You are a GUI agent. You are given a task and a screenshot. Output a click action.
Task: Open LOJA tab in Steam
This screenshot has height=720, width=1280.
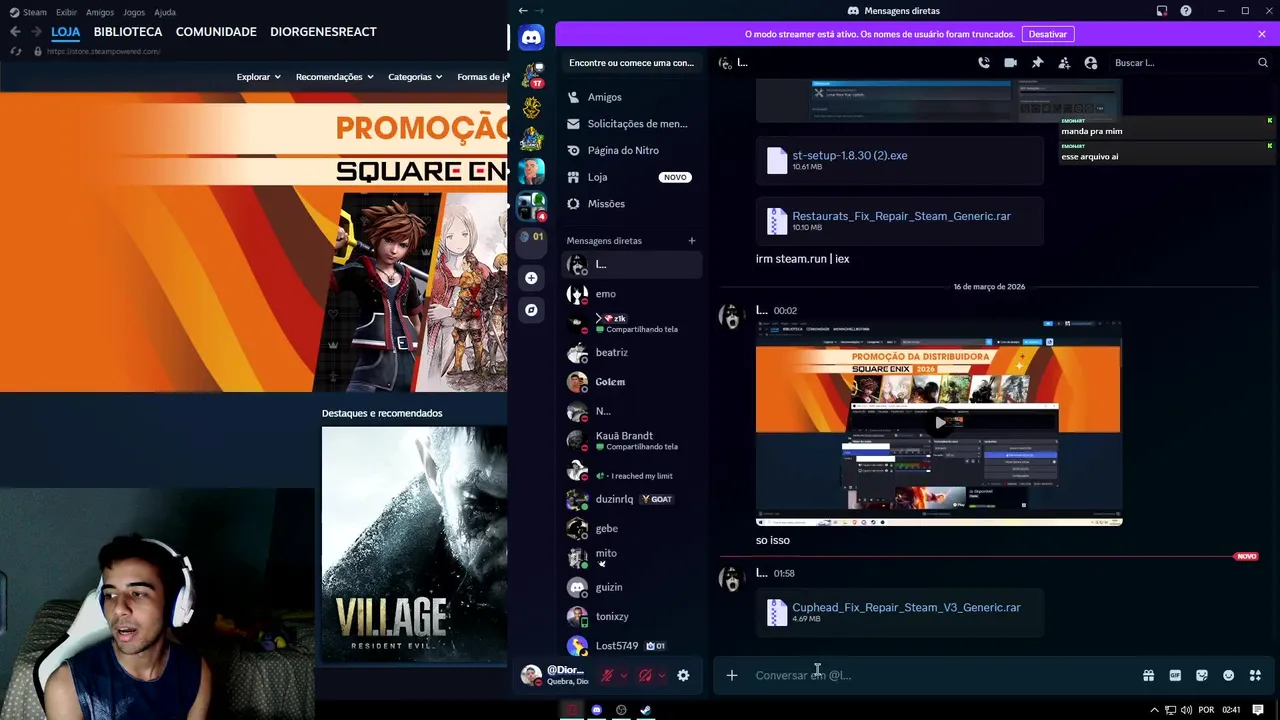(66, 32)
